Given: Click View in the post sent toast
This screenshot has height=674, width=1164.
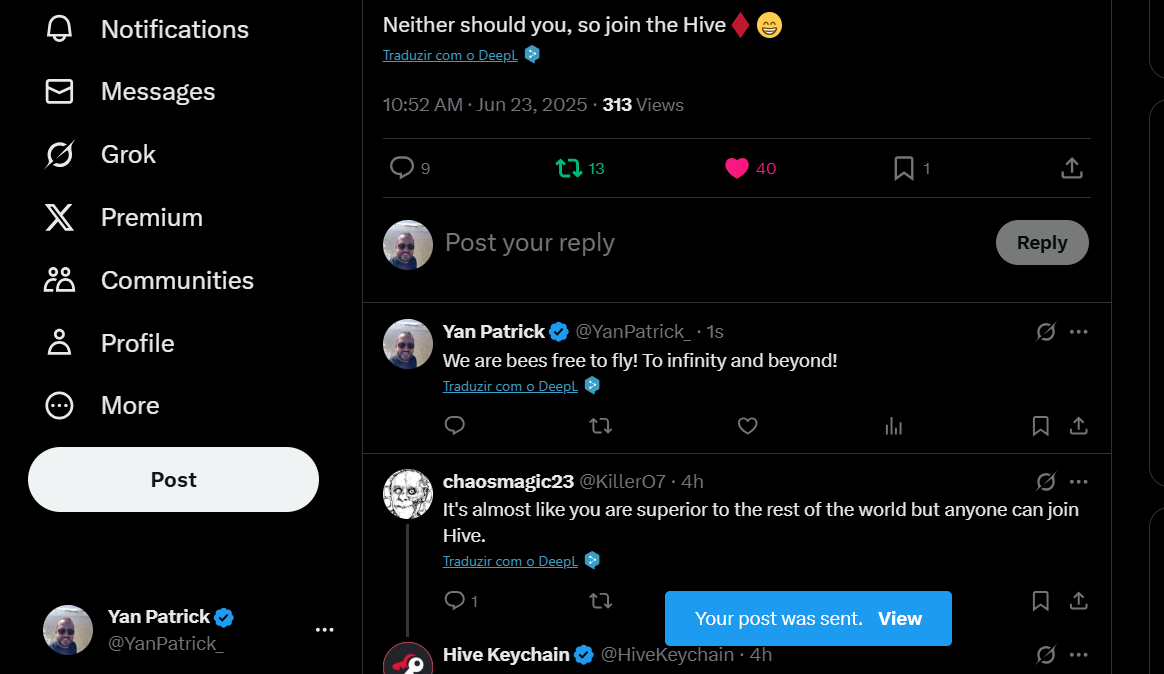Looking at the screenshot, I should [900, 618].
